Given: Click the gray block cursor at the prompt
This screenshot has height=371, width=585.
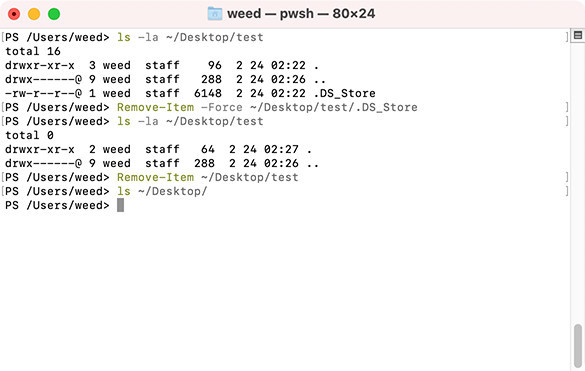Looking at the screenshot, I should point(120,205).
